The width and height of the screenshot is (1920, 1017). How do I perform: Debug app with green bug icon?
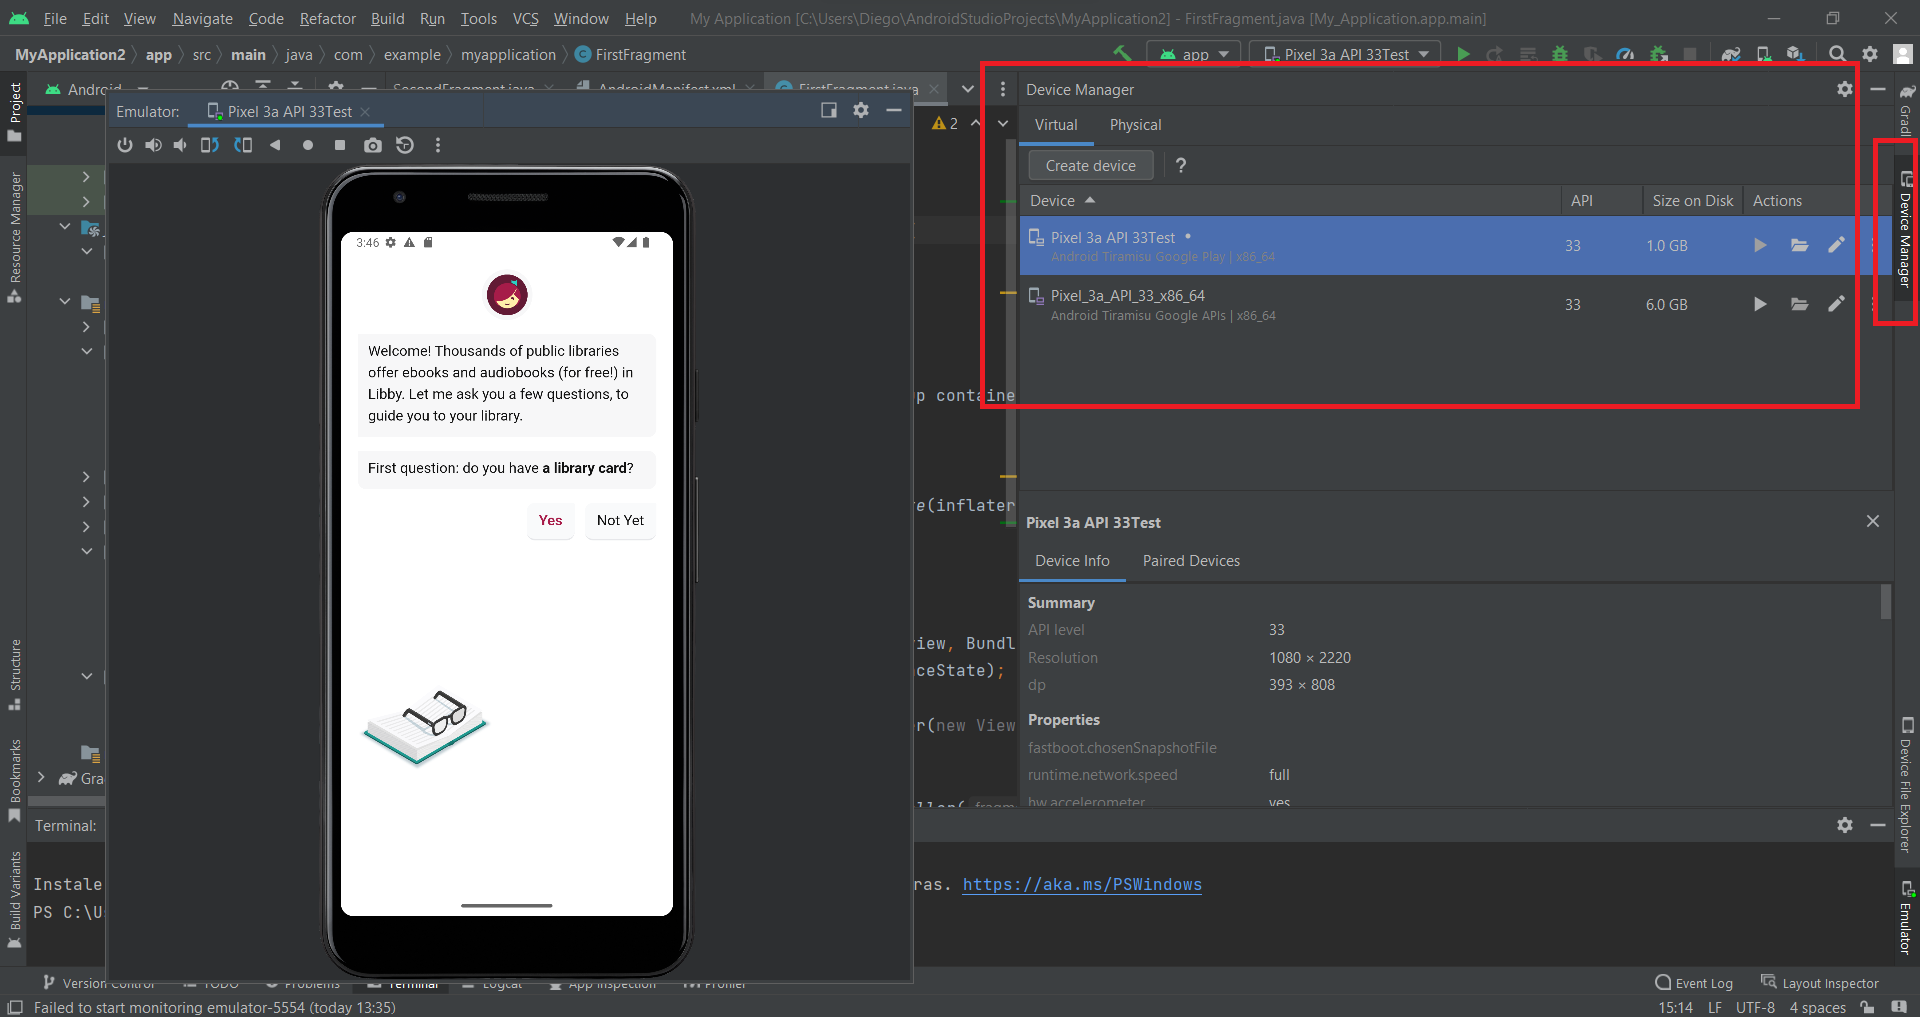click(1560, 54)
